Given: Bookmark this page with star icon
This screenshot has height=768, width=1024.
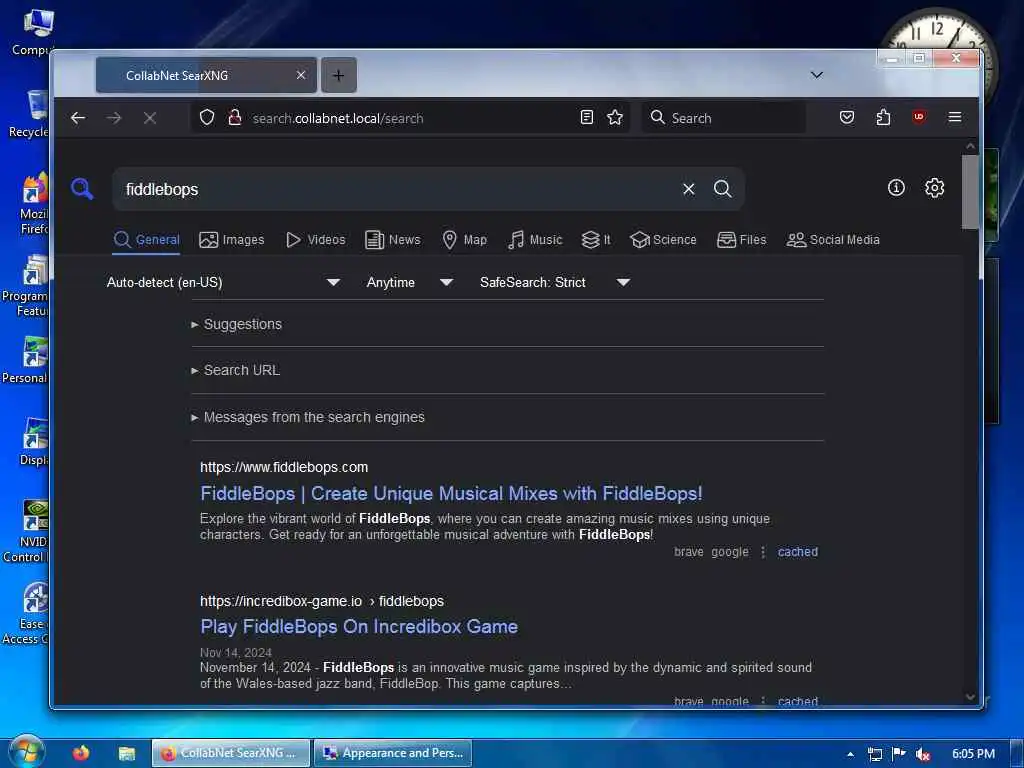Looking at the screenshot, I should [x=615, y=118].
